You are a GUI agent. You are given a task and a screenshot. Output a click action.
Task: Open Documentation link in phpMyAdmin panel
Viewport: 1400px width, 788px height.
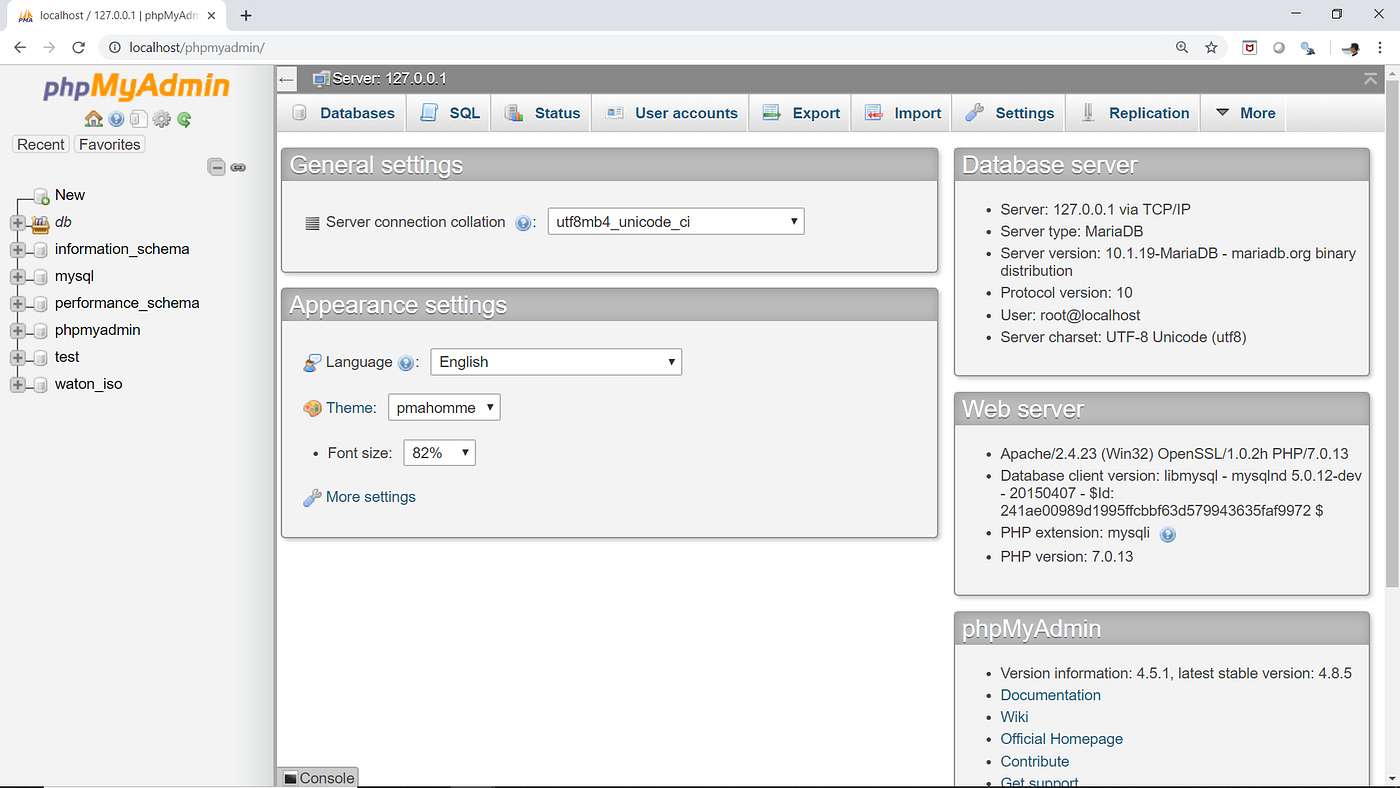[1050, 695]
